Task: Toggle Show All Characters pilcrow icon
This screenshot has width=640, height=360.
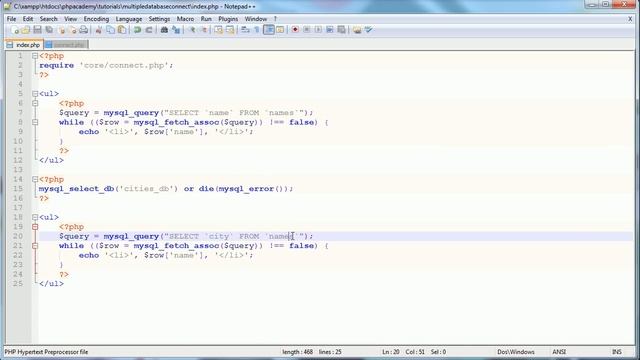Action: 257,30
